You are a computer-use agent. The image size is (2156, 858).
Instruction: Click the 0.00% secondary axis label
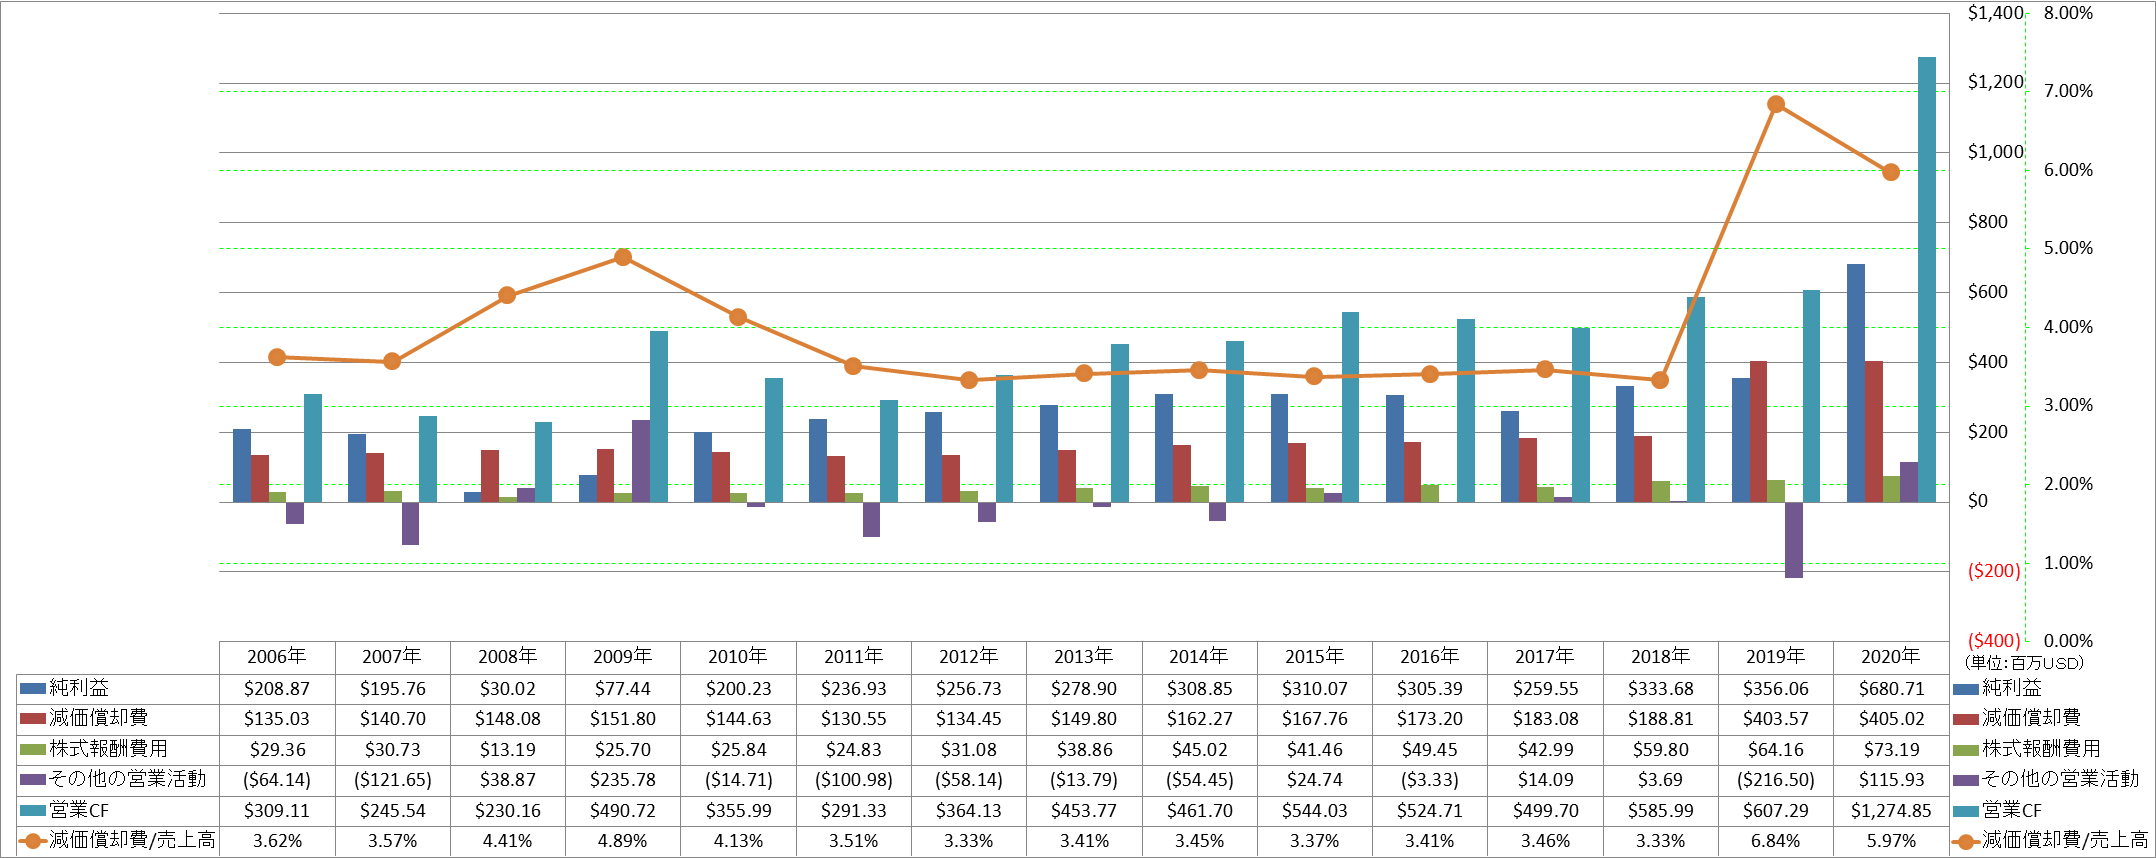coord(2068,641)
